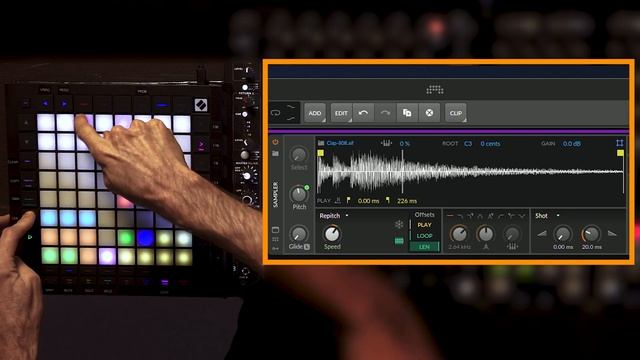
Task: Toggle the snowflake freeze icon
Action: (399, 224)
